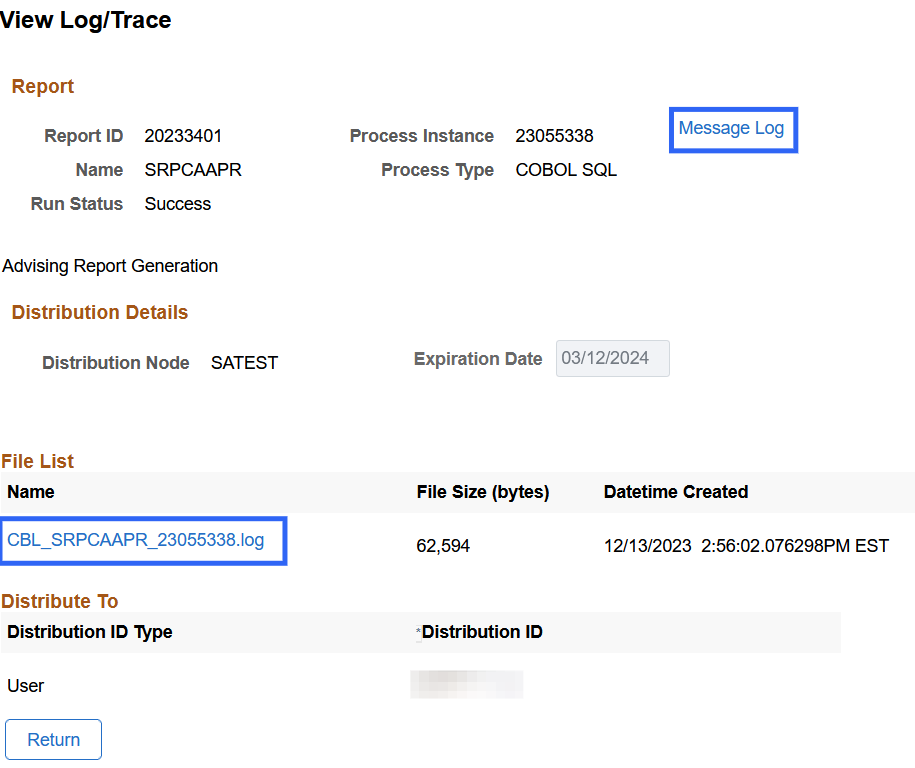Click the Distribution ID Type column header
Viewport: 915px width, 768px height.
click(x=90, y=632)
